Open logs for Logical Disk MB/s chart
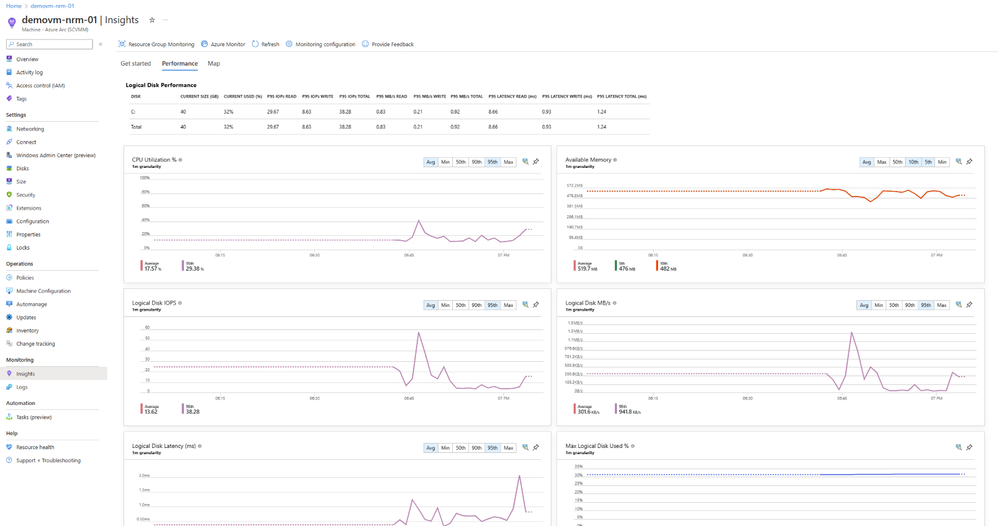Image resolution: width=998 pixels, height=526 pixels. tap(959, 305)
